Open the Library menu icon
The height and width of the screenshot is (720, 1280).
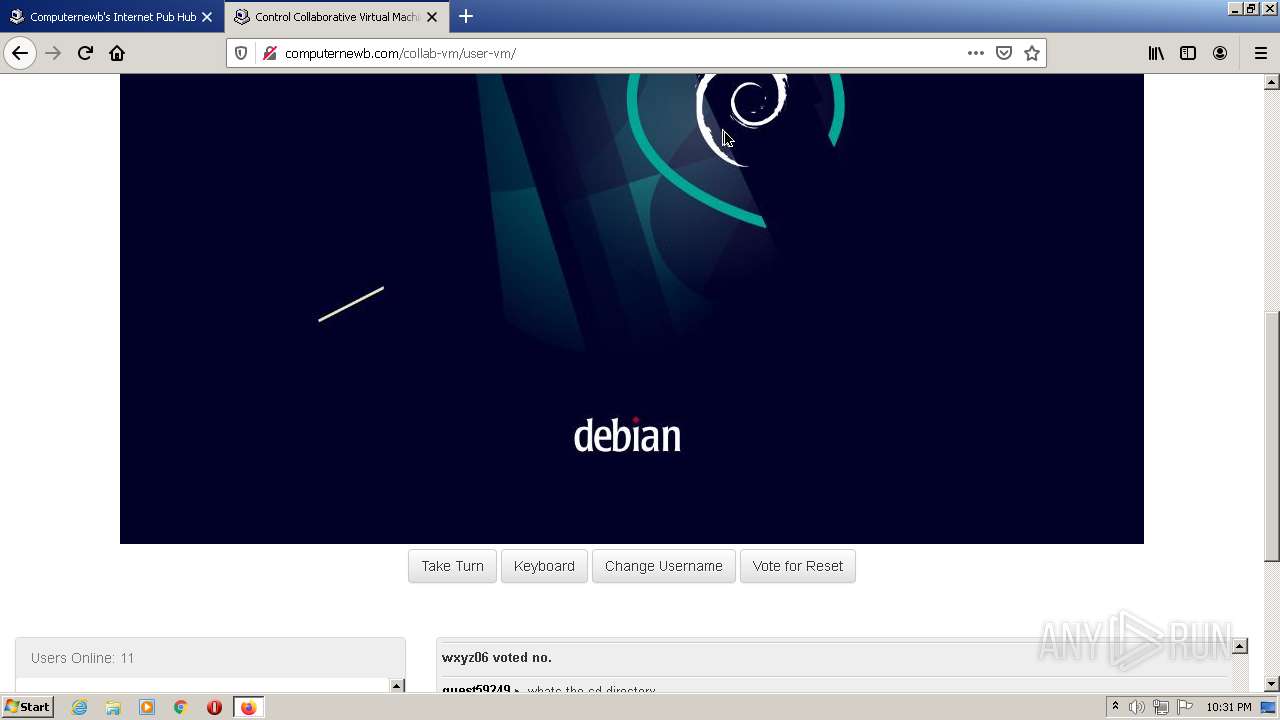[x=1156, y=53]
